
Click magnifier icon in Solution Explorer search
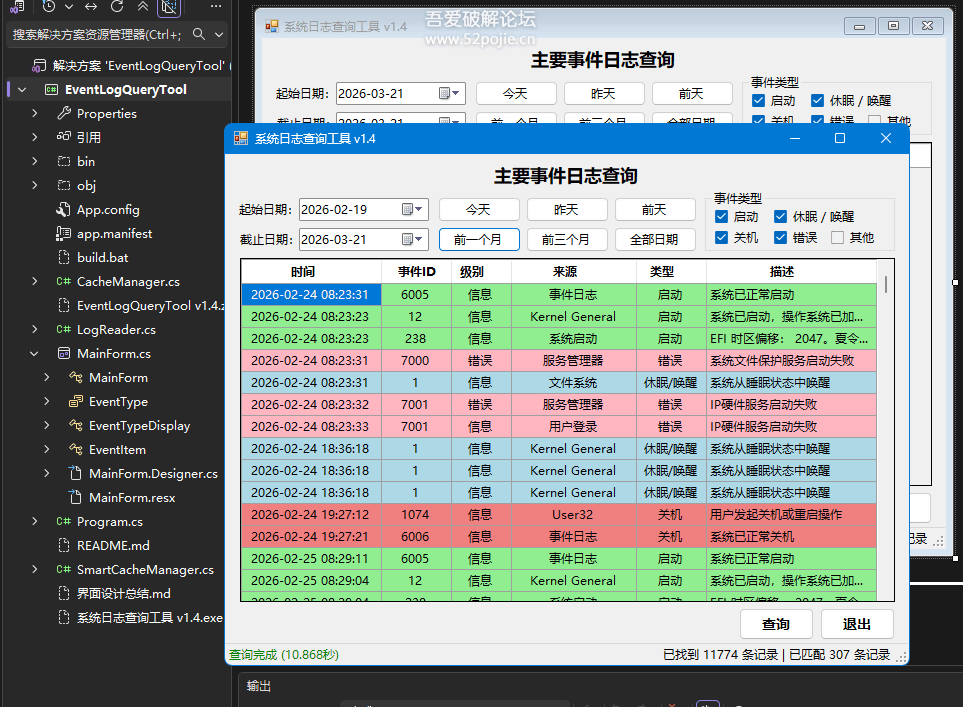(199, 35)
